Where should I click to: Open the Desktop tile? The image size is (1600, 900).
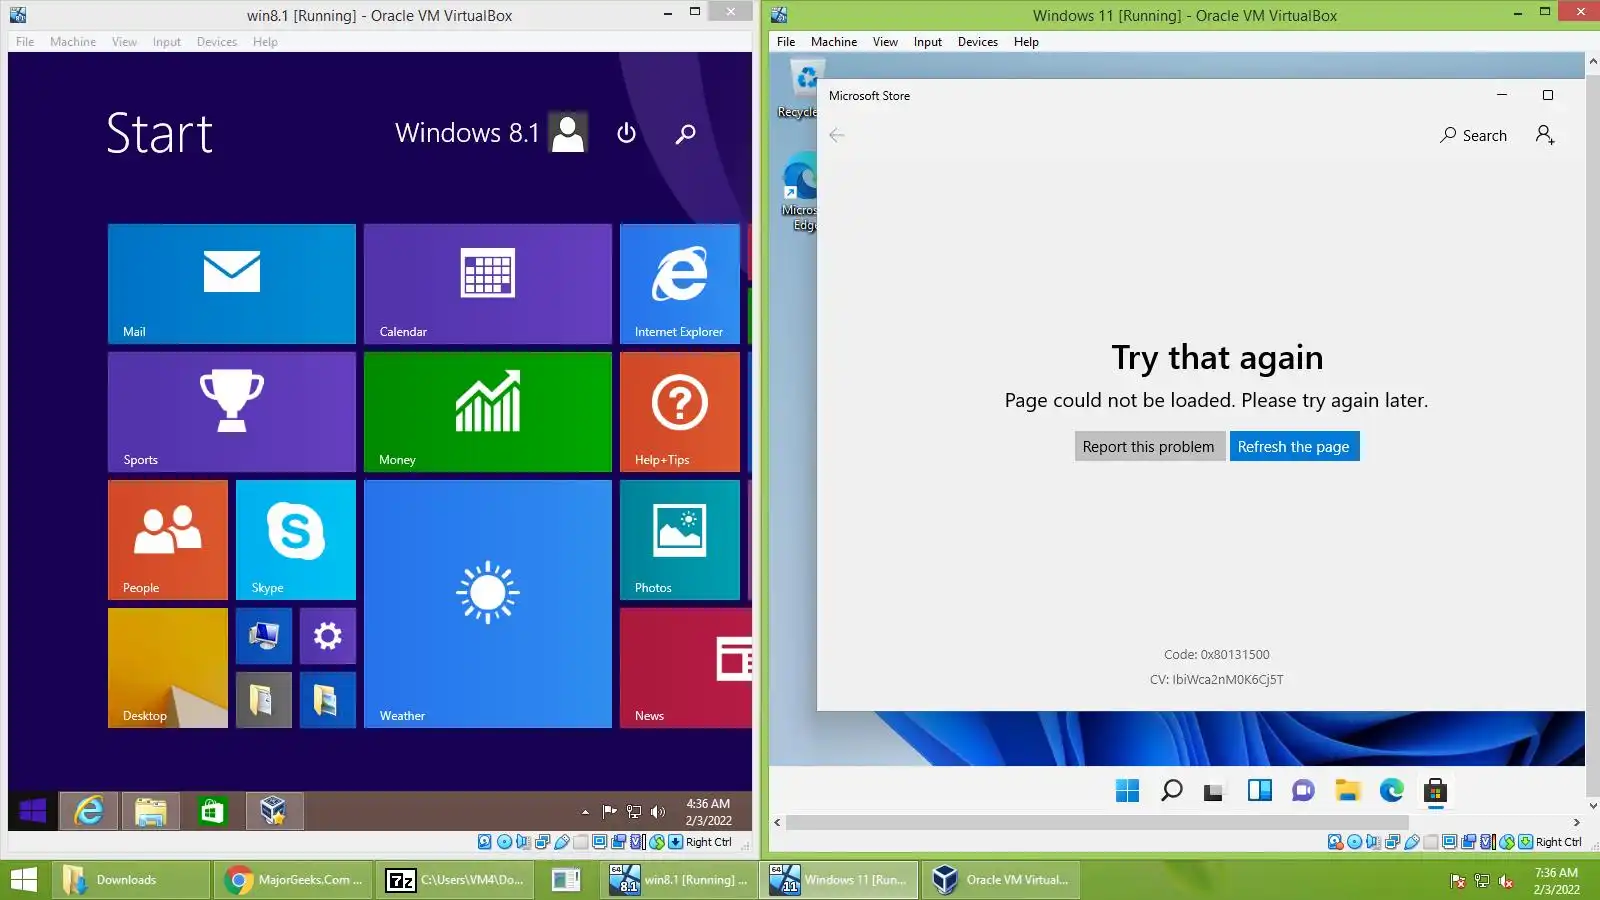point(168,668)
